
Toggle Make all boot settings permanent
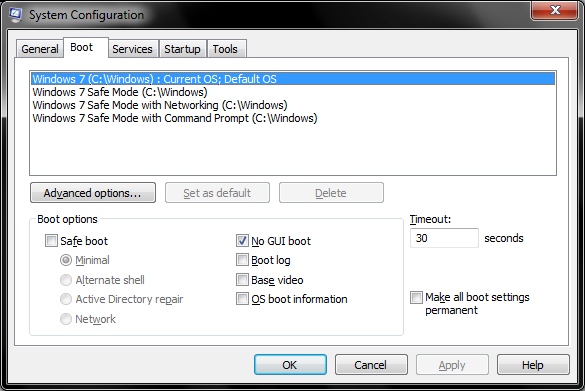[x=416, y=297]
